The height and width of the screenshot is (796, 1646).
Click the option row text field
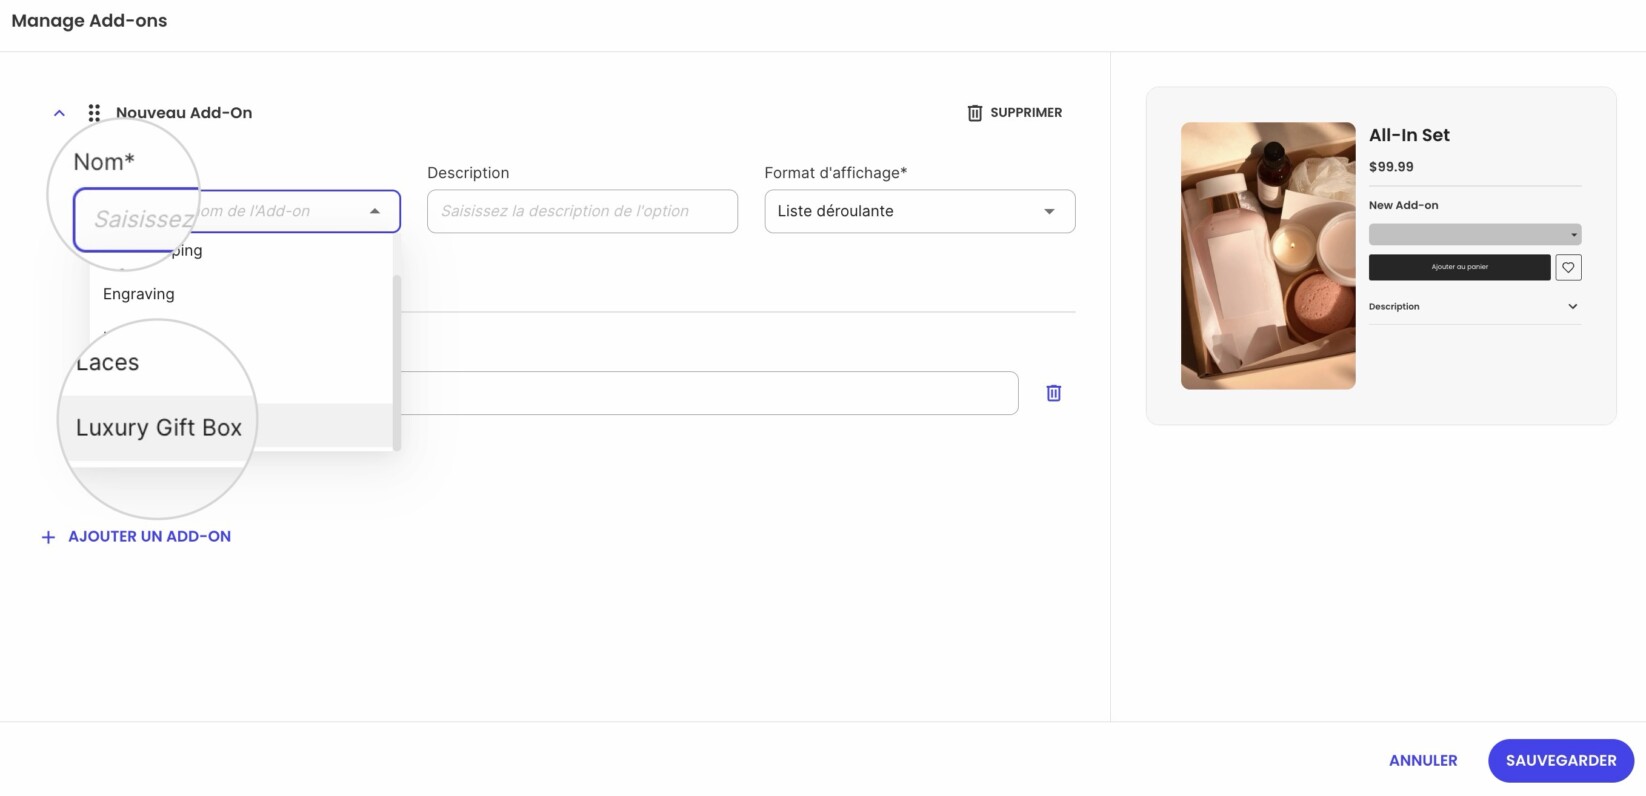coord(709,393)
